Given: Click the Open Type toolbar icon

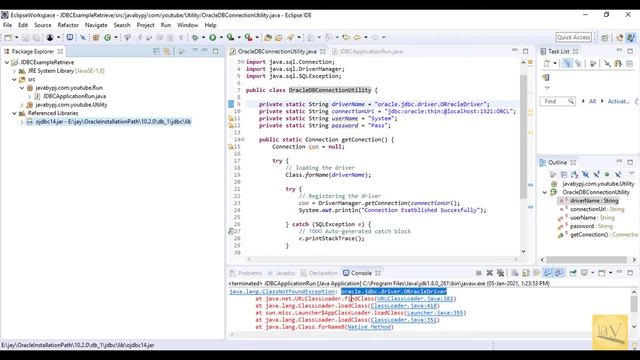Looking at the screenshot, I should (268, 38).
